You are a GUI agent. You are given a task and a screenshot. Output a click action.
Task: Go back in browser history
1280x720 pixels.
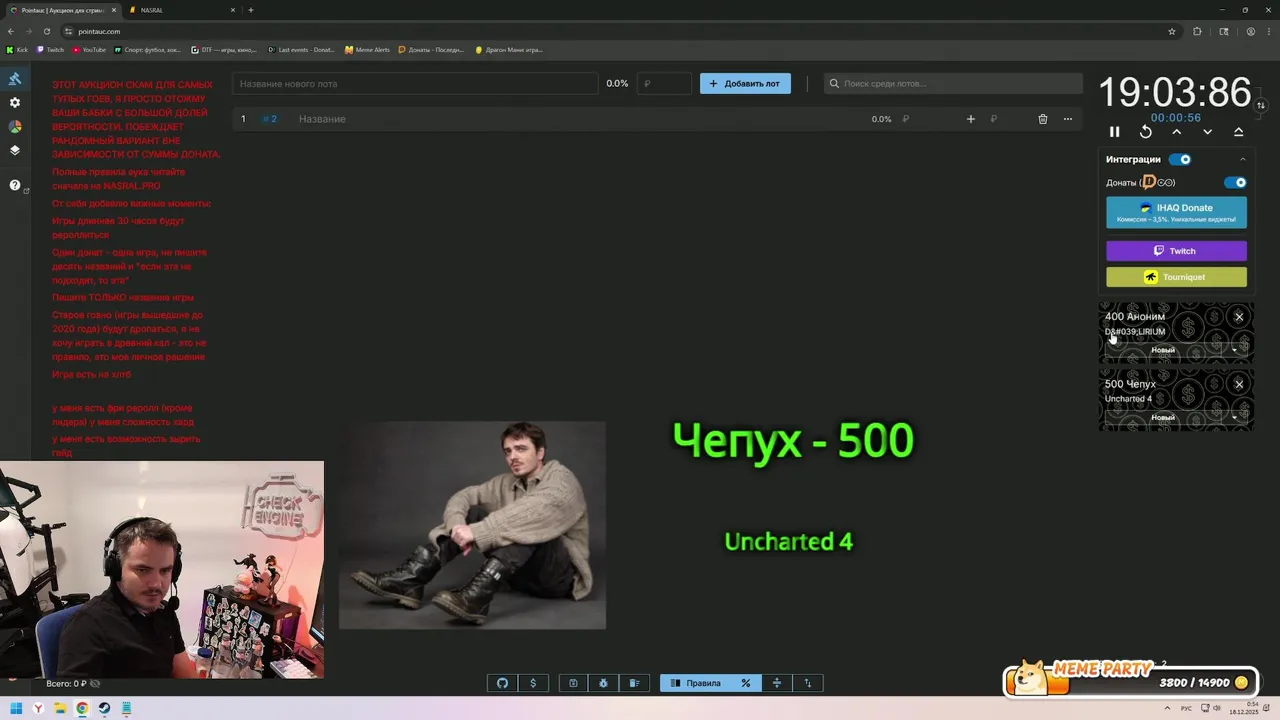point(11,31)
